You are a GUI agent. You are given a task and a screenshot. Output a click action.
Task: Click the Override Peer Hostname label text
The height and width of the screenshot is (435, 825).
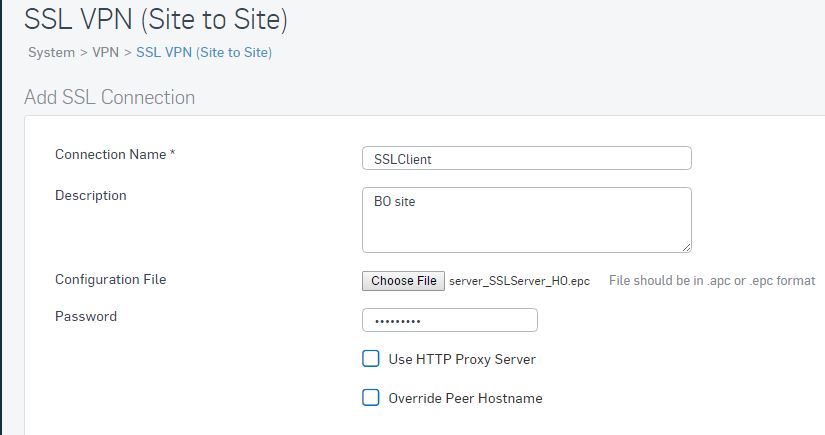point(465,398)
